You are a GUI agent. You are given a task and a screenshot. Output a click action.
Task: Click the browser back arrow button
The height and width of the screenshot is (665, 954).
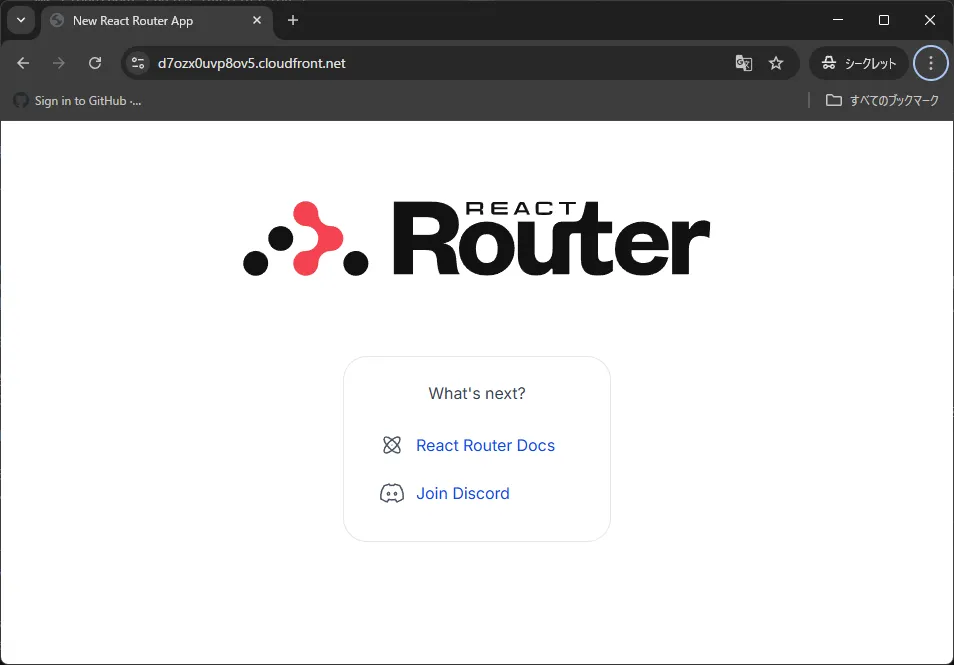point(23,63)
